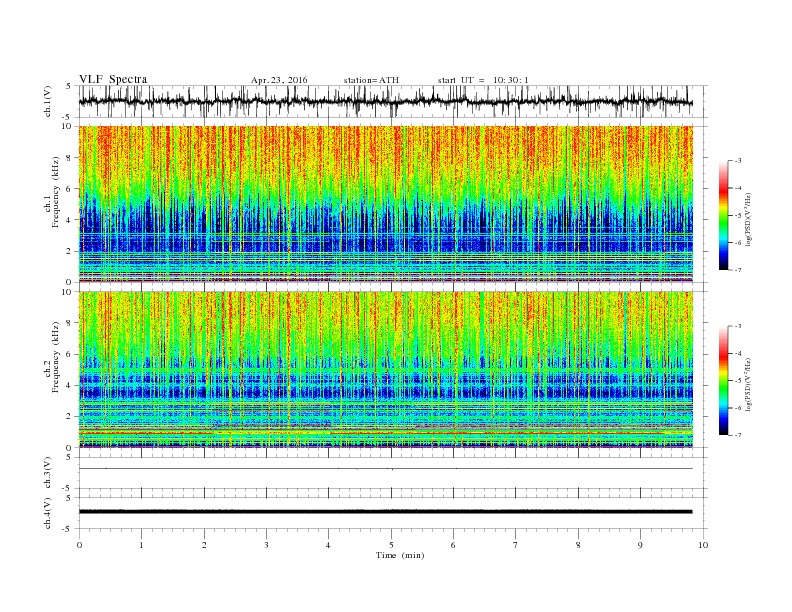Click the ch.2 'log(PSD)(V²/Hz)' colorbar label

pos(748,384)
